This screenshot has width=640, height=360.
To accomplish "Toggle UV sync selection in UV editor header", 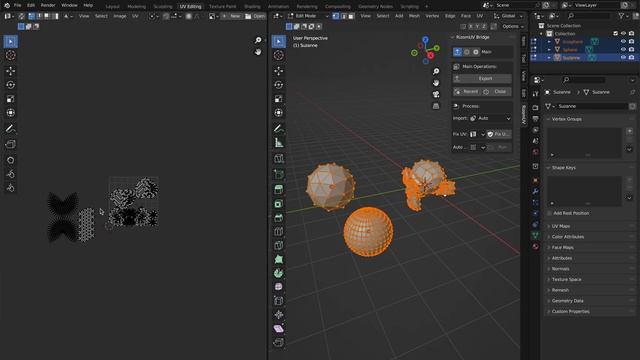I will (x=22, y=16).
